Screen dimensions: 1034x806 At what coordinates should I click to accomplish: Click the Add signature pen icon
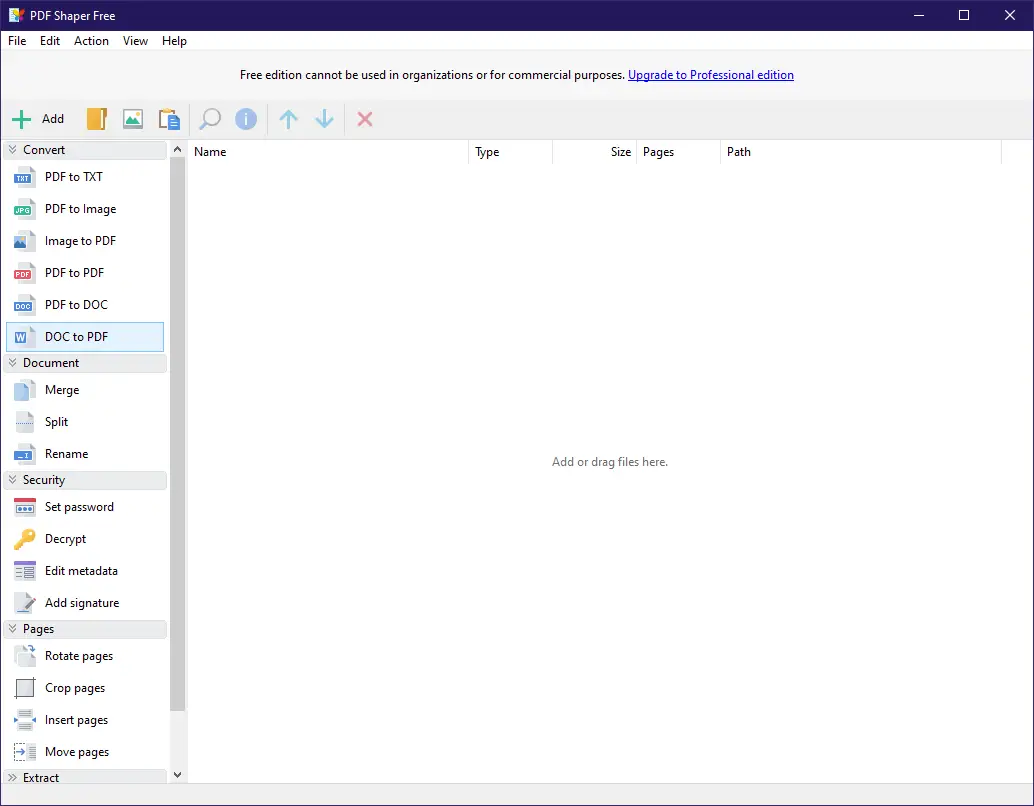tap(24, 603)
